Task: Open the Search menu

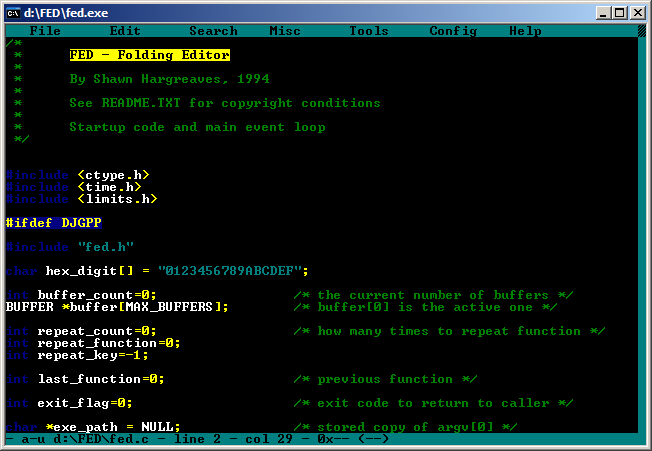Action: point(213,31)
